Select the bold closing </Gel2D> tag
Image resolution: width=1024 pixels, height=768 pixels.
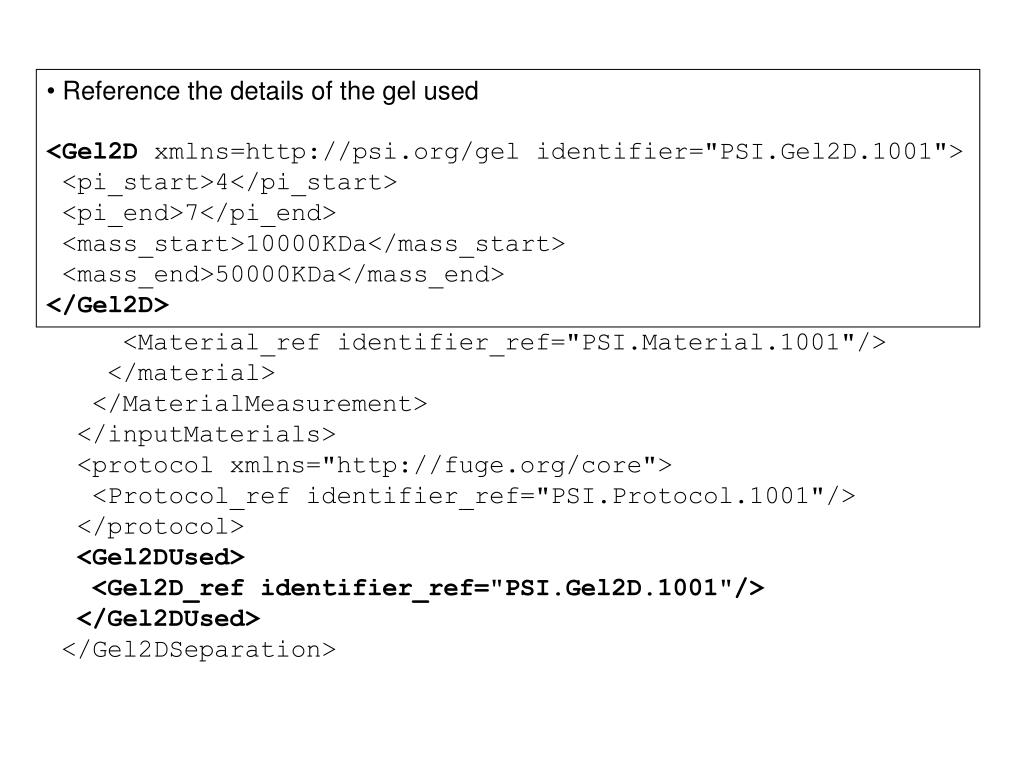(108, 305)
